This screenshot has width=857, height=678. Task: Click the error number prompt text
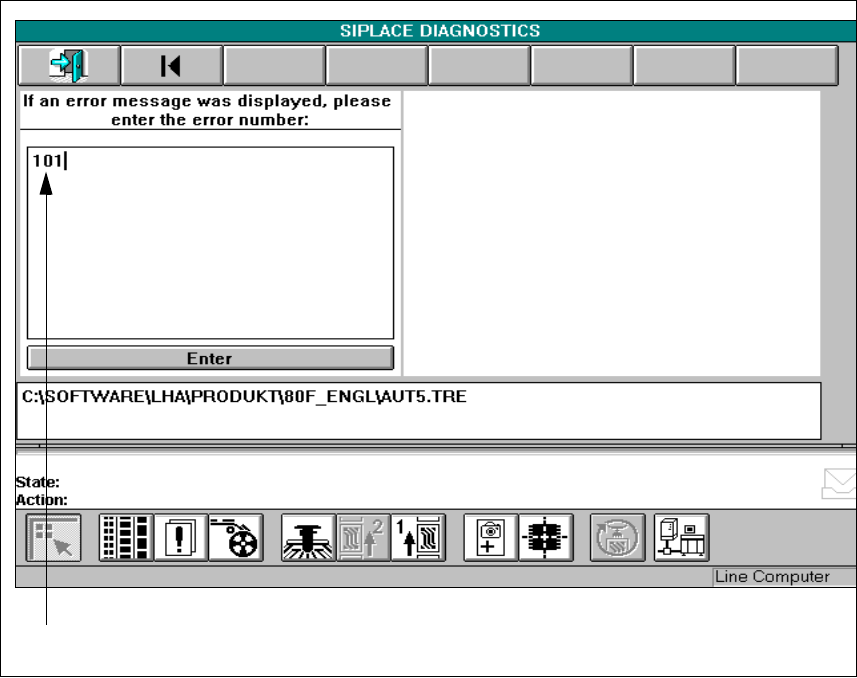click(207, 110)
